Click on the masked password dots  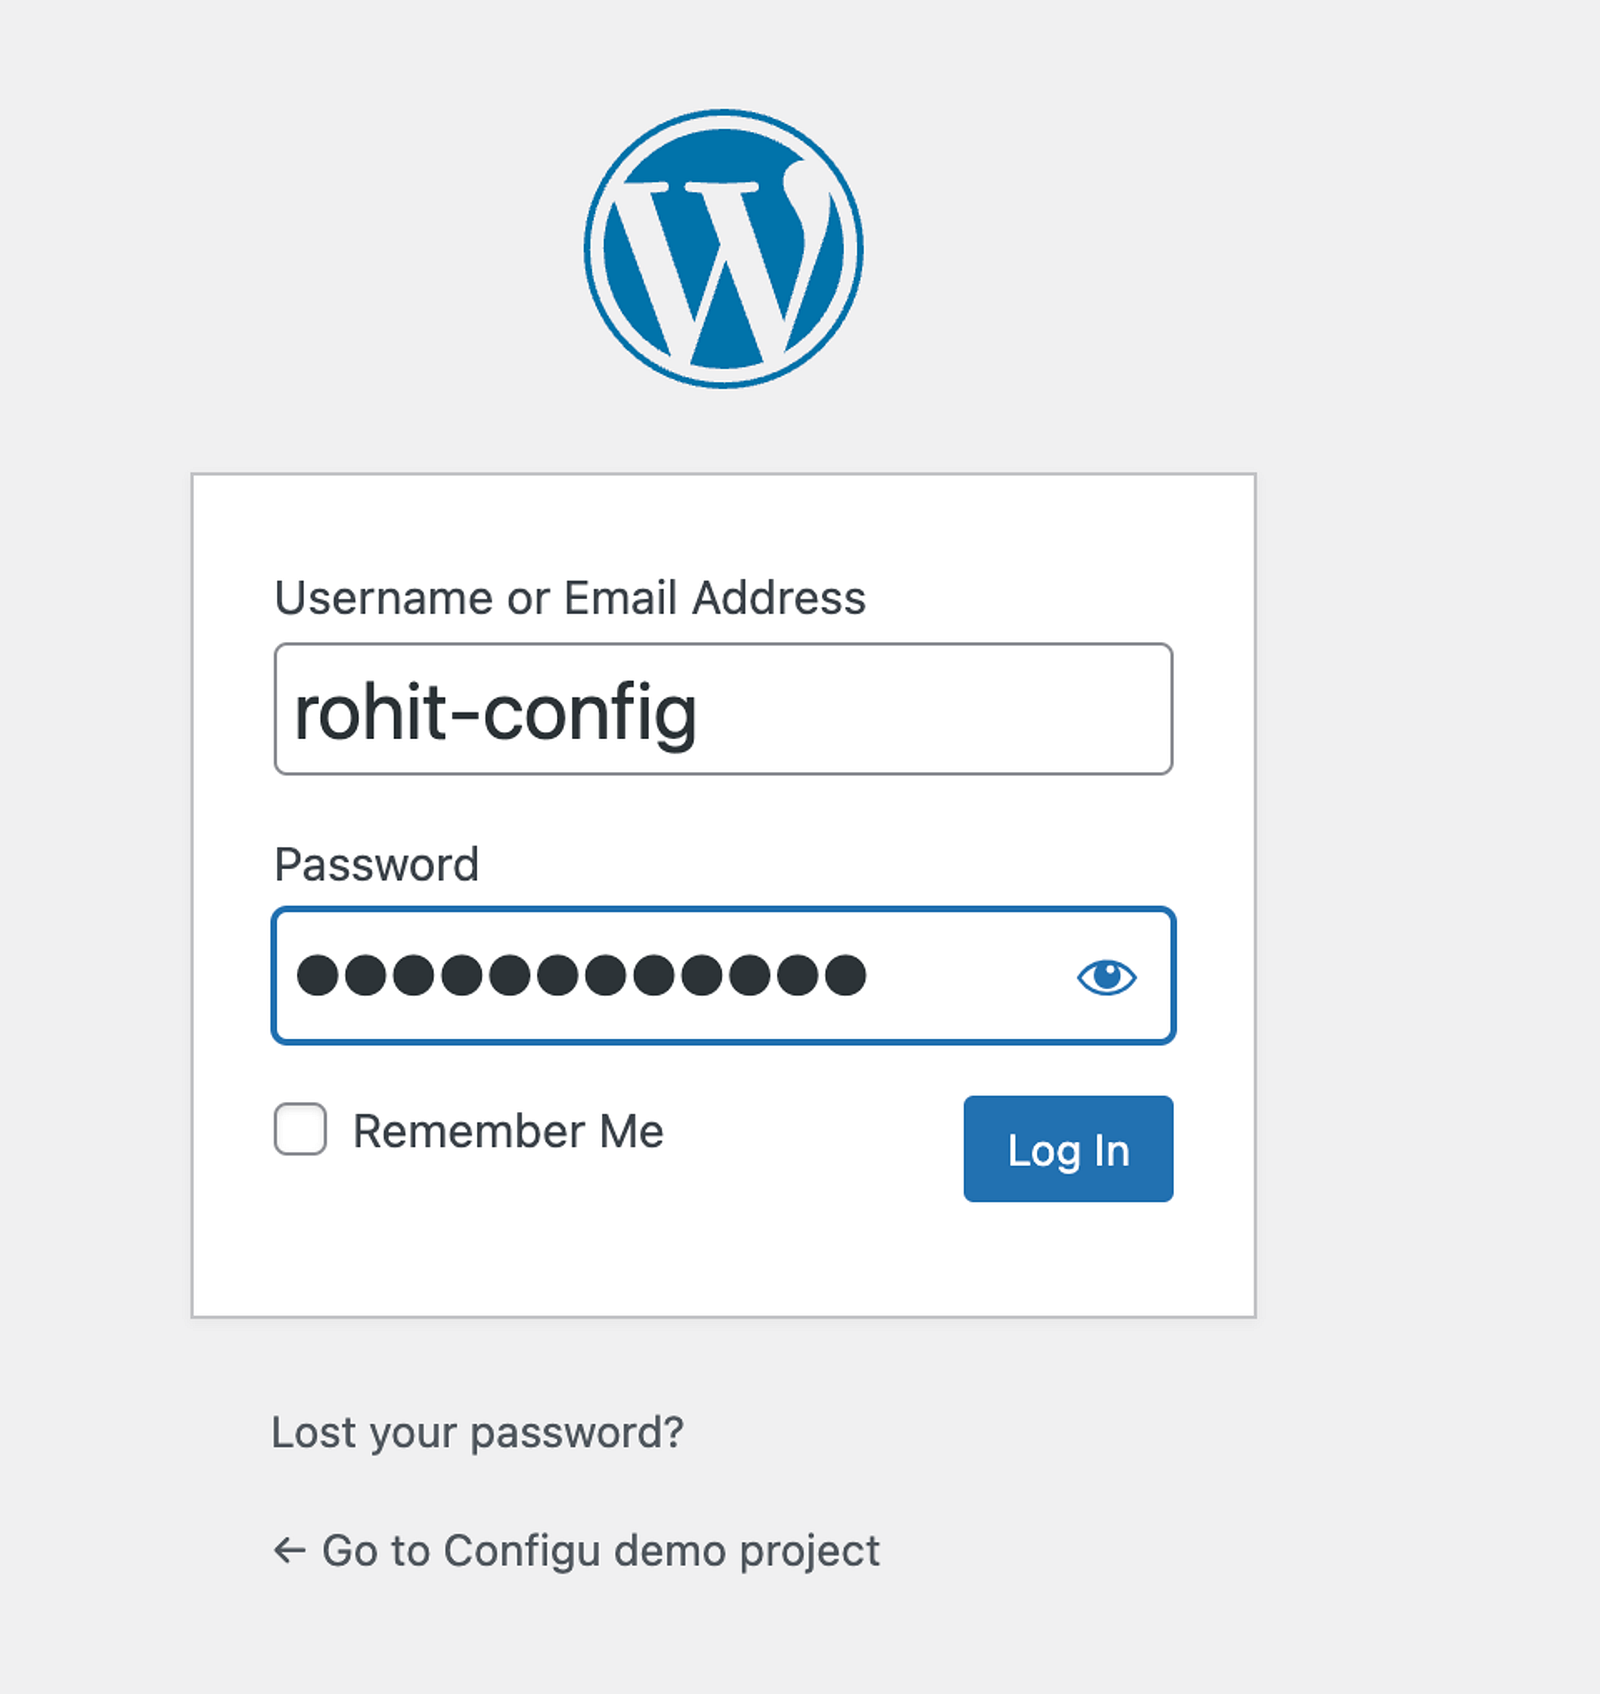(581, 975)
